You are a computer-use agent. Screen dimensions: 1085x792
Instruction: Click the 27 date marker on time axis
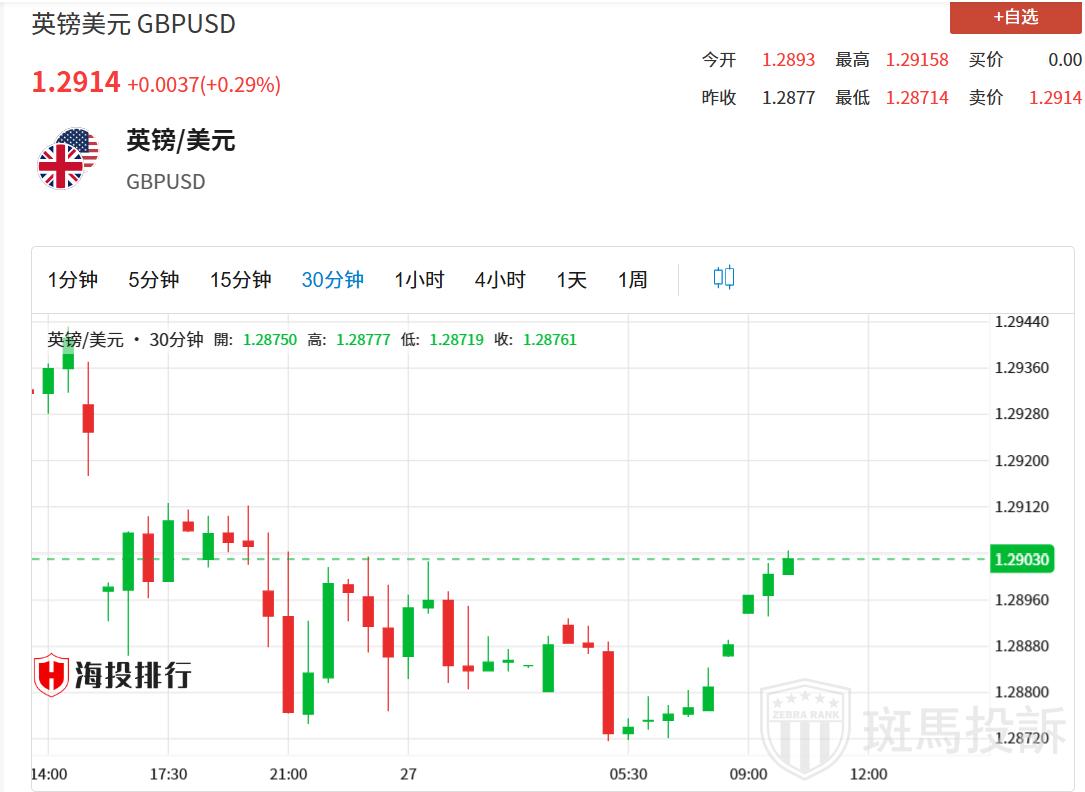click(x=407, y=774)
